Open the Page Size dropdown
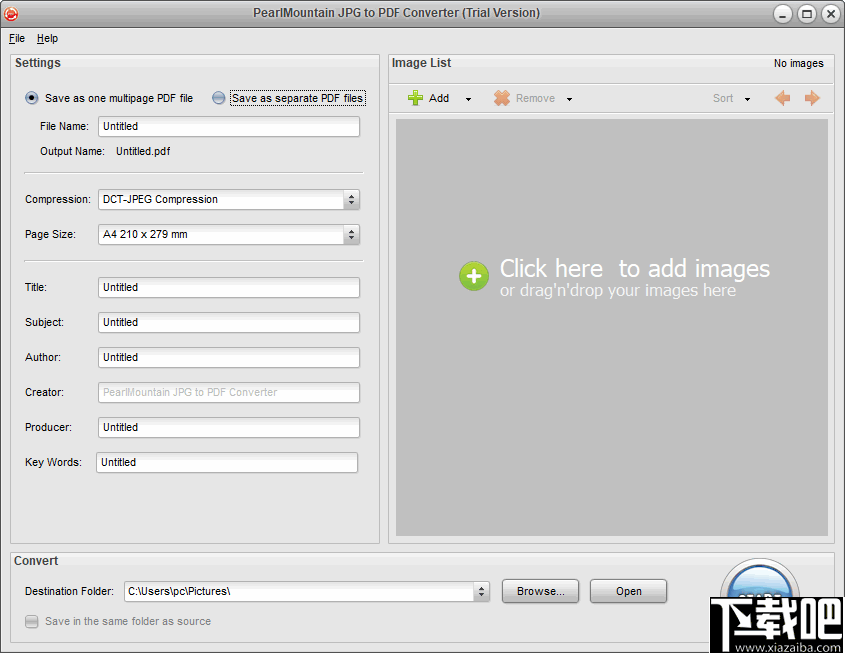Image resolution: width=845 pixels, height=653 pixels. 351,235
